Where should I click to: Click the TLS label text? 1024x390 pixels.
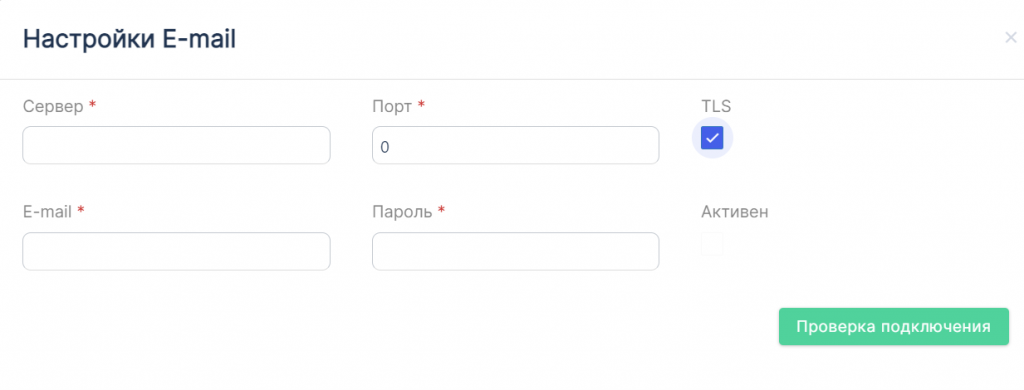click(716, 106)
